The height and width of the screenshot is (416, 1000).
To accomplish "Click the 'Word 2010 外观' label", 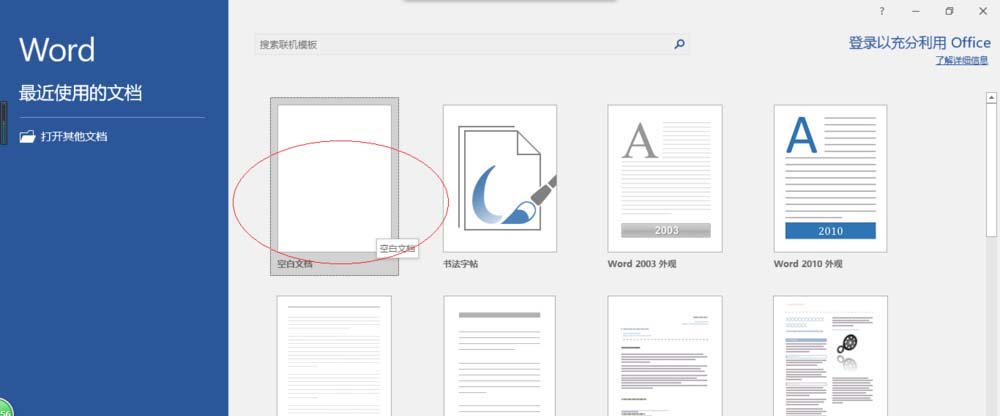I will 807,264.
